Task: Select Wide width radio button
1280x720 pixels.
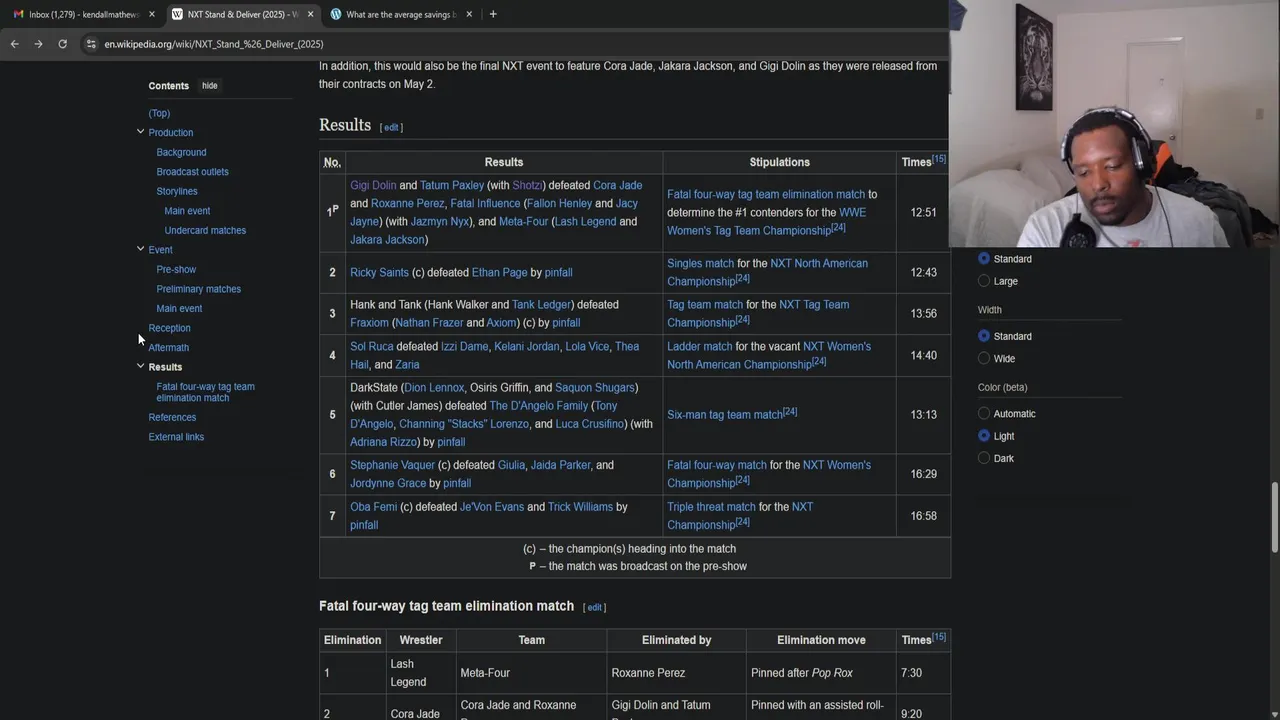Action: [984, 358]
